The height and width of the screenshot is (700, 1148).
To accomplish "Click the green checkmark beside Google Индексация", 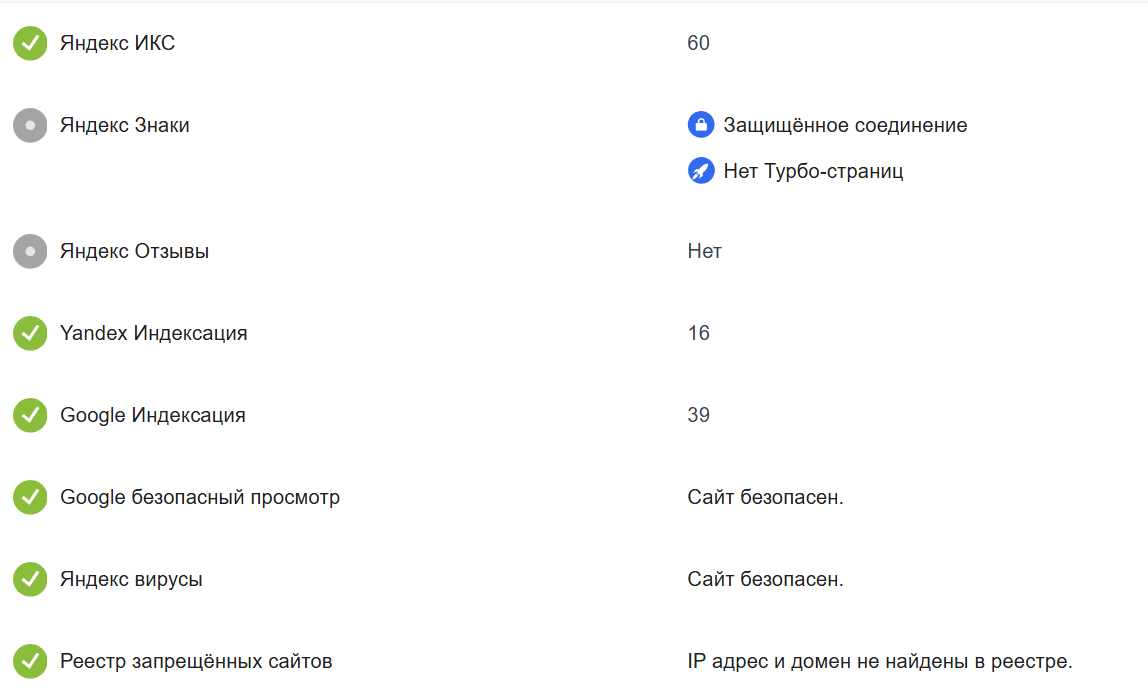I will tap(30, 415).
